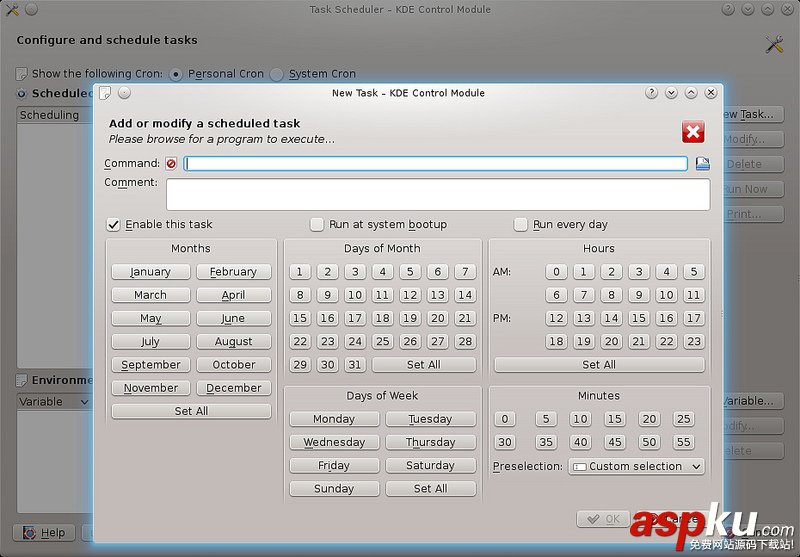
Task: Toggle minute 0 button
Action: pos(505,419)
